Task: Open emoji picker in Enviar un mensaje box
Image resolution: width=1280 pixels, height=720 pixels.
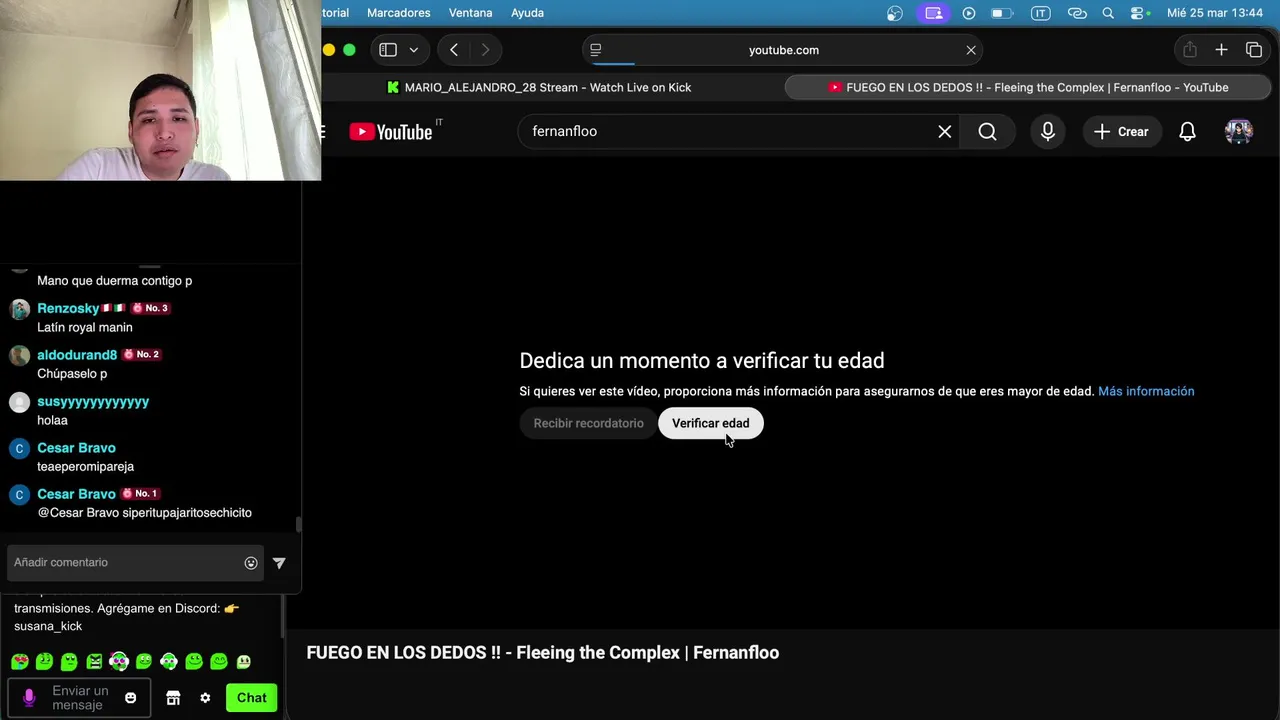Action: coord(130,698)
